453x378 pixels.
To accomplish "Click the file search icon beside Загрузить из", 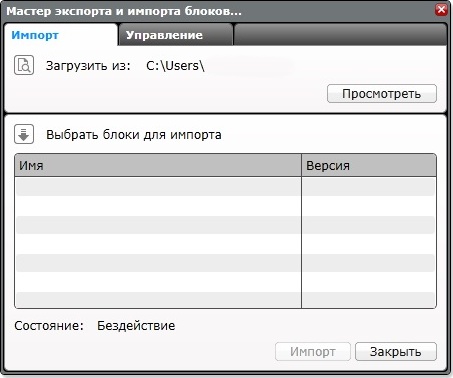I will 24,65.
